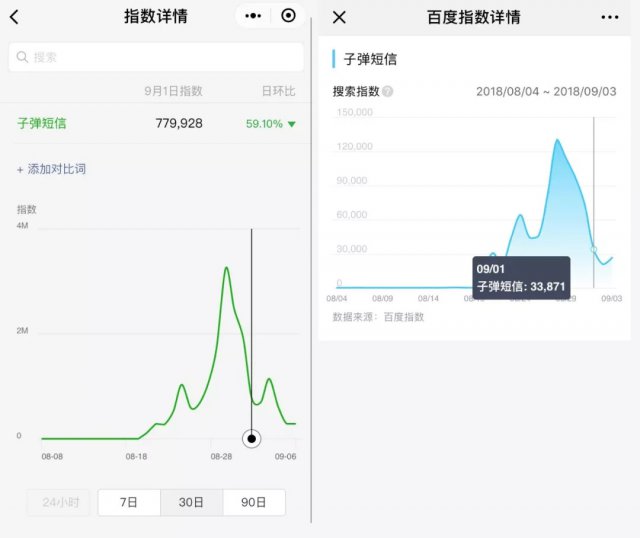The image size is (640, 538).
Task: Tap the 09/01 子弹短信 33,871 tooltip
Action: point(520,277)
